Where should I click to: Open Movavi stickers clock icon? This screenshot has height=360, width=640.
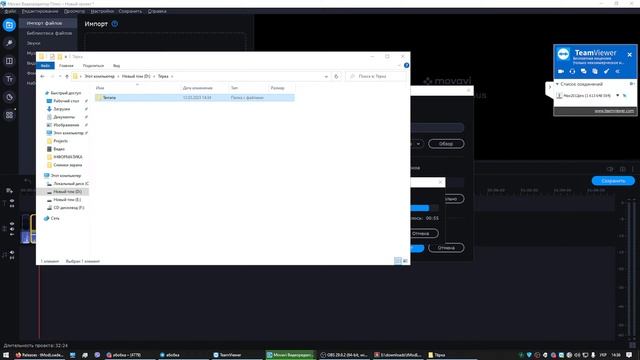pyautogui.click(x=9, y=97)
